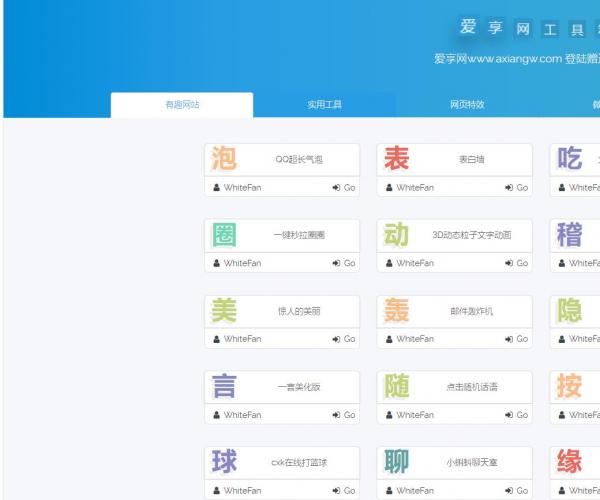Select the 邮件轰炸机 title text
Screen dimensions: 600x500
click(x=472, y=311)
